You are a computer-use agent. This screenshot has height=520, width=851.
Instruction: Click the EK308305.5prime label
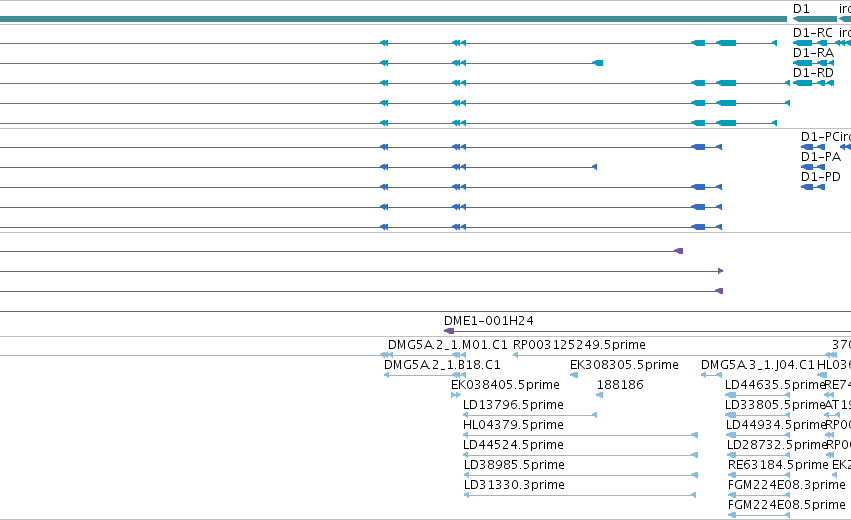[x=624, y=365]
